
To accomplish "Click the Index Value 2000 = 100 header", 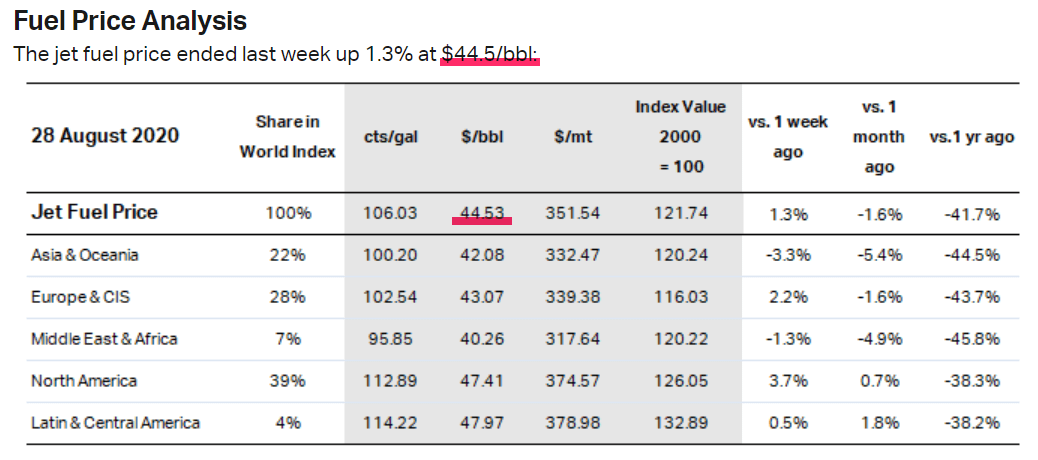I will click(x=680, y=136).
